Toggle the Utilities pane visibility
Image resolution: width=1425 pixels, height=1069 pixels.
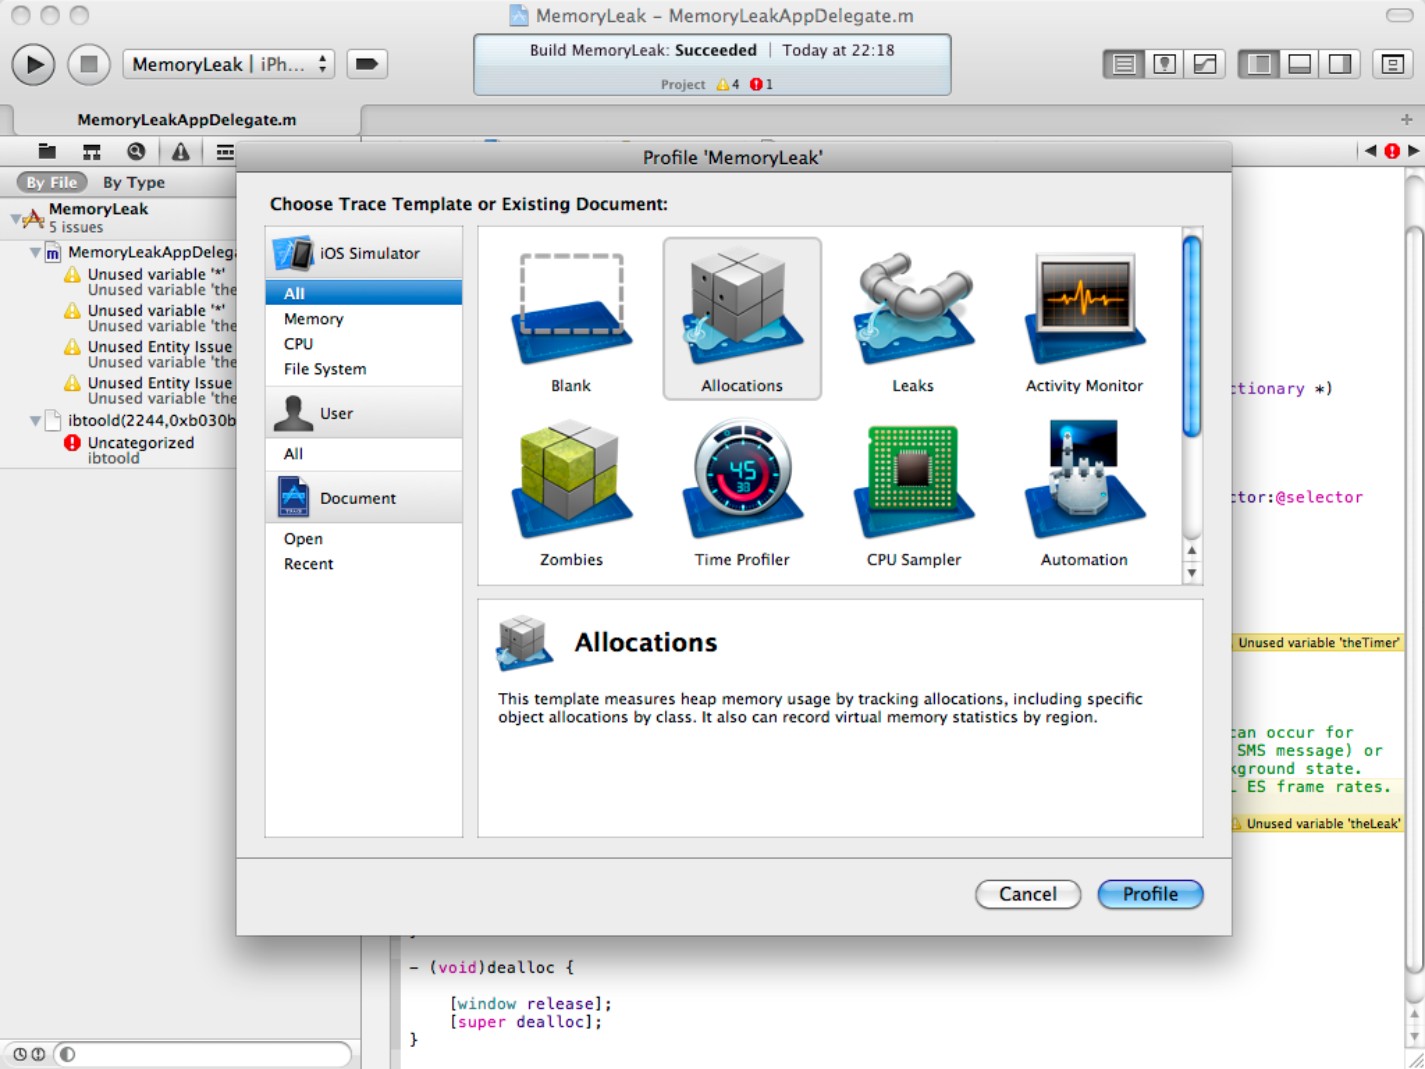[1340, 64]
